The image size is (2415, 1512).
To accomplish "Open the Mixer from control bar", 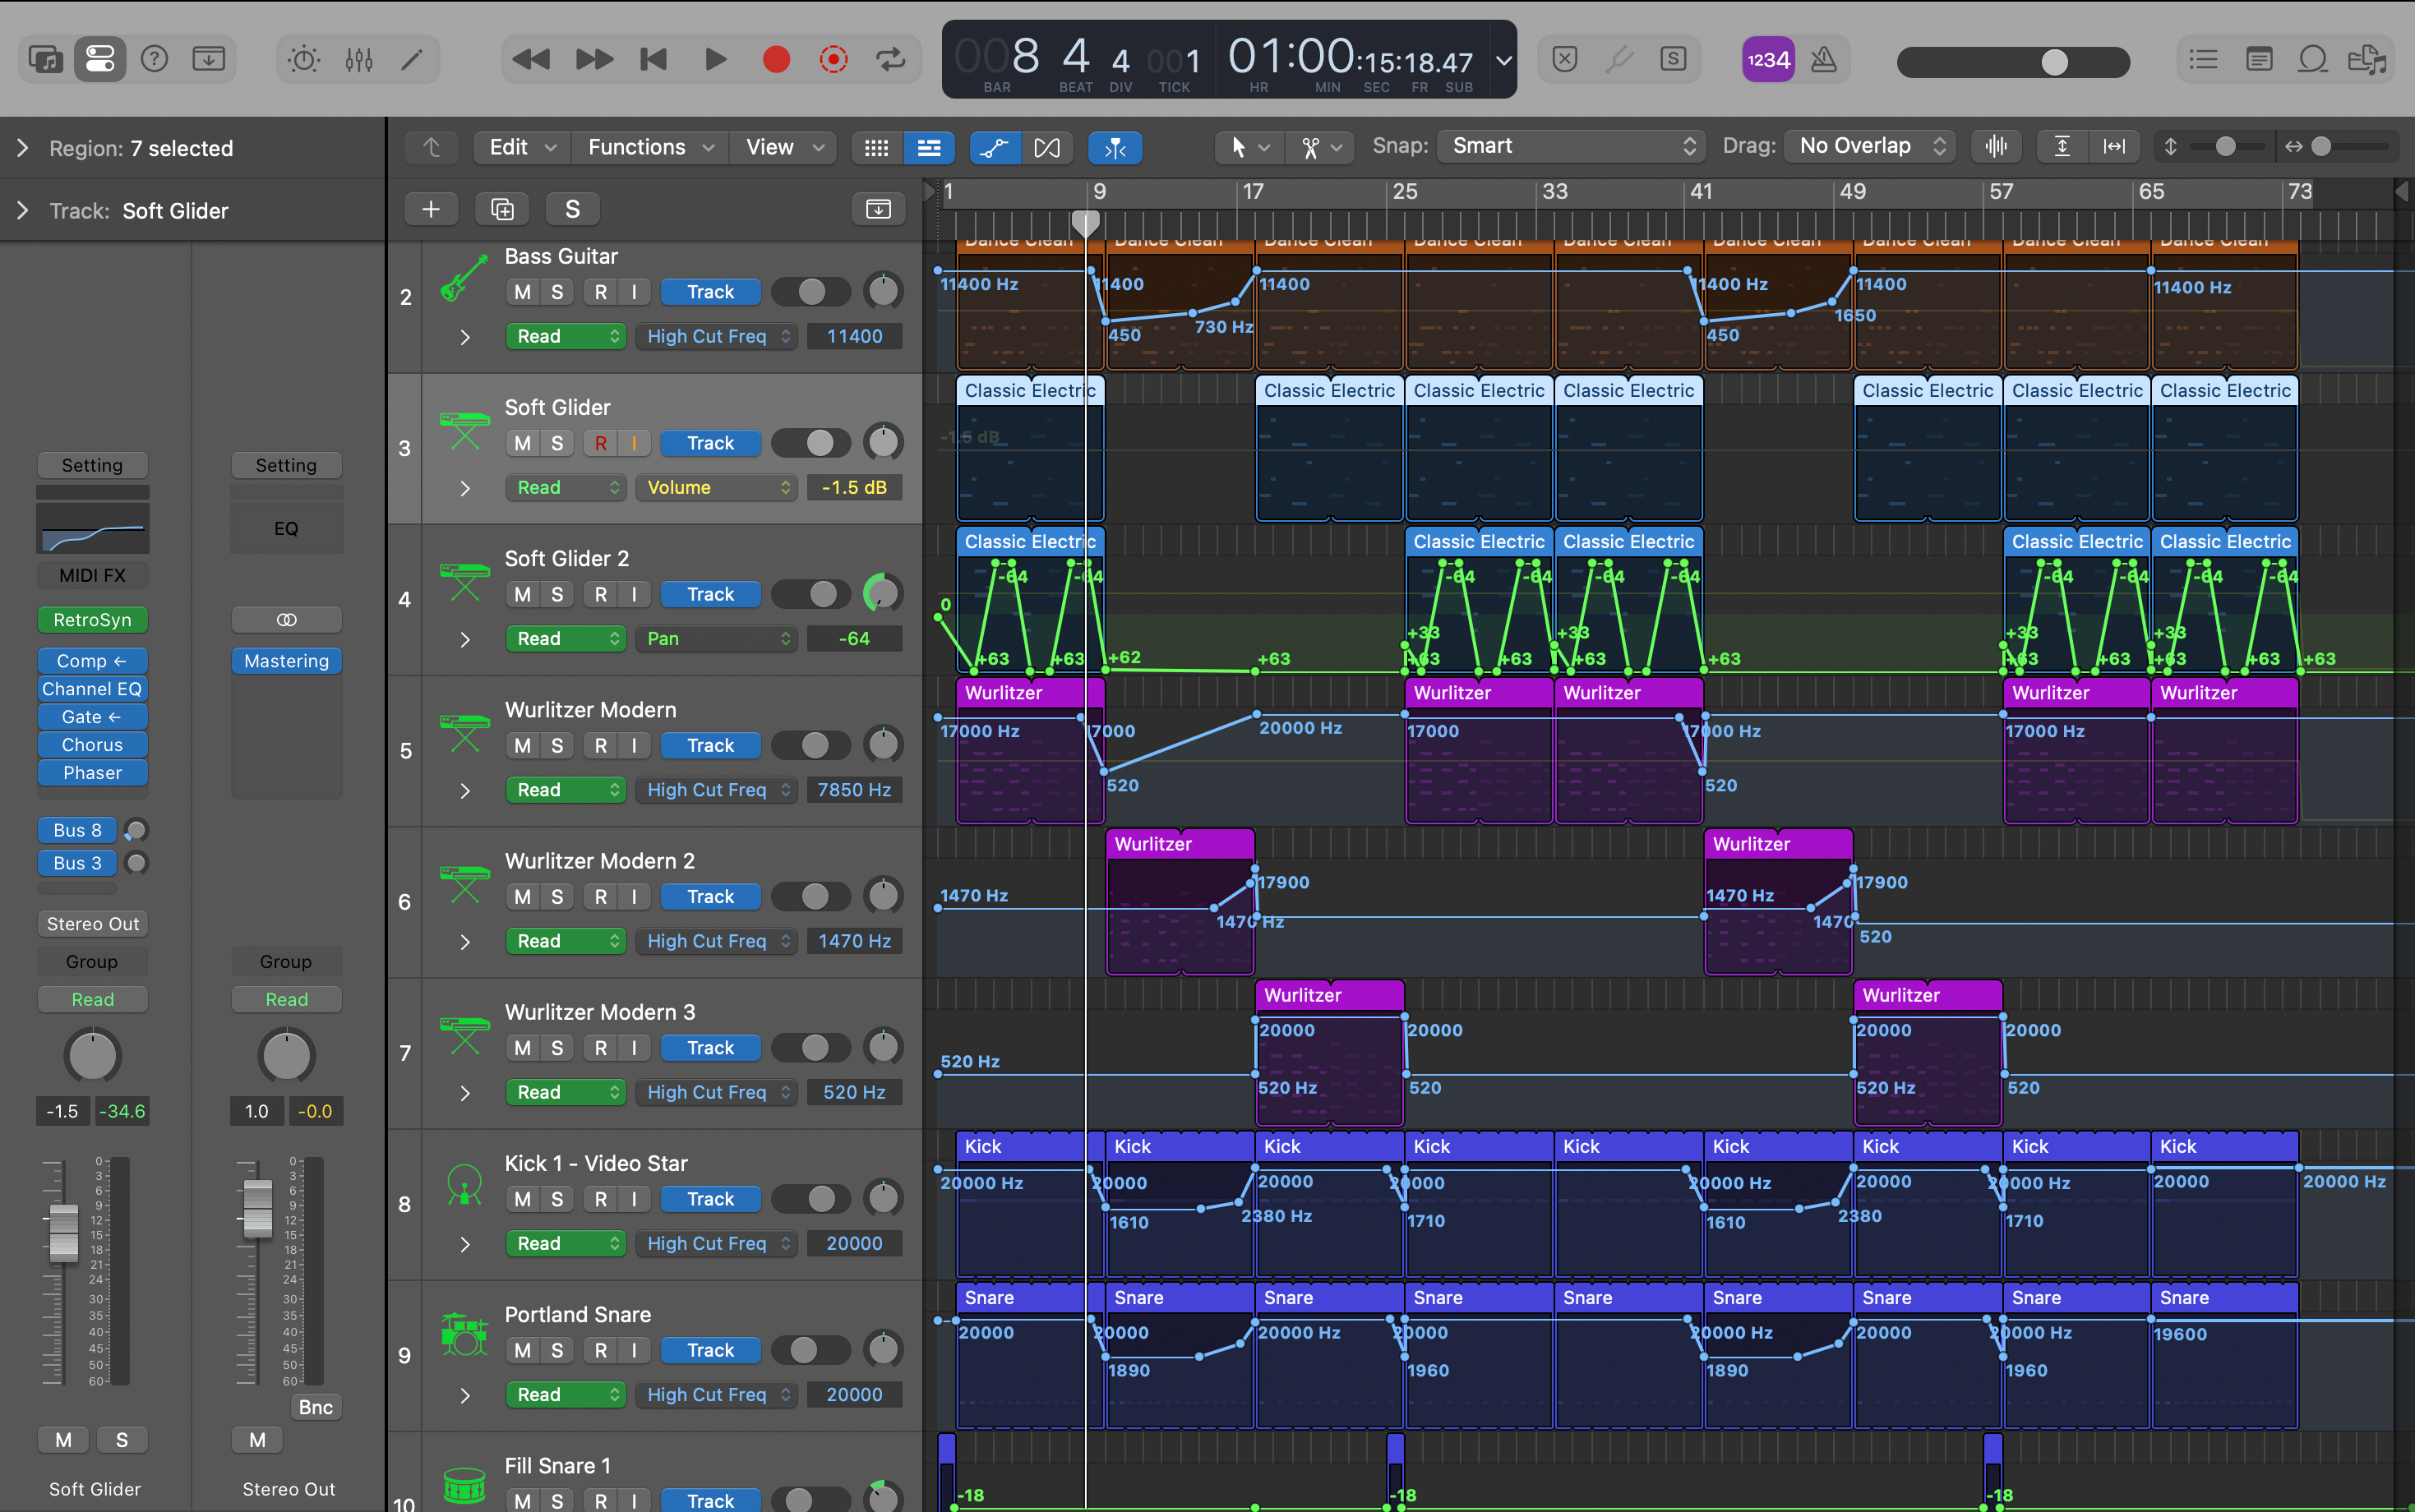I will (x=358, y=60).
